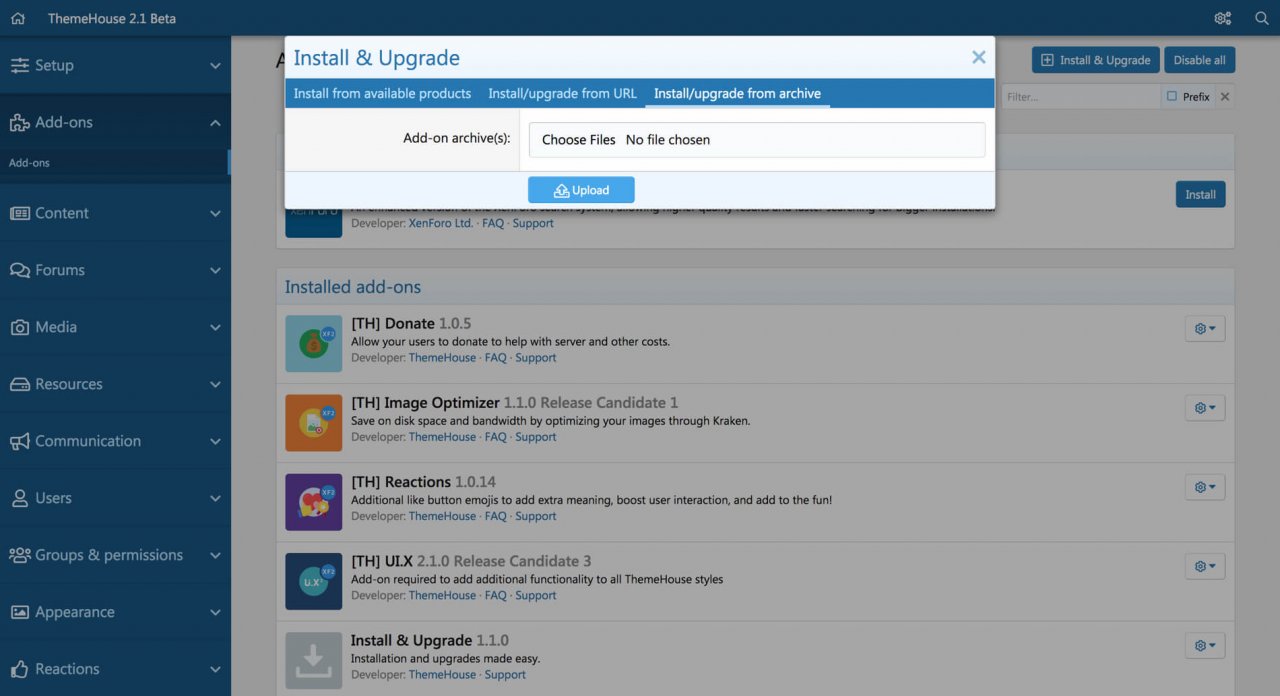Image resolution: width=1280 pixels, height=696 pixels.
Task: Click the home icon in top bar
Action: pyautogui.click(x=17, y=18)
